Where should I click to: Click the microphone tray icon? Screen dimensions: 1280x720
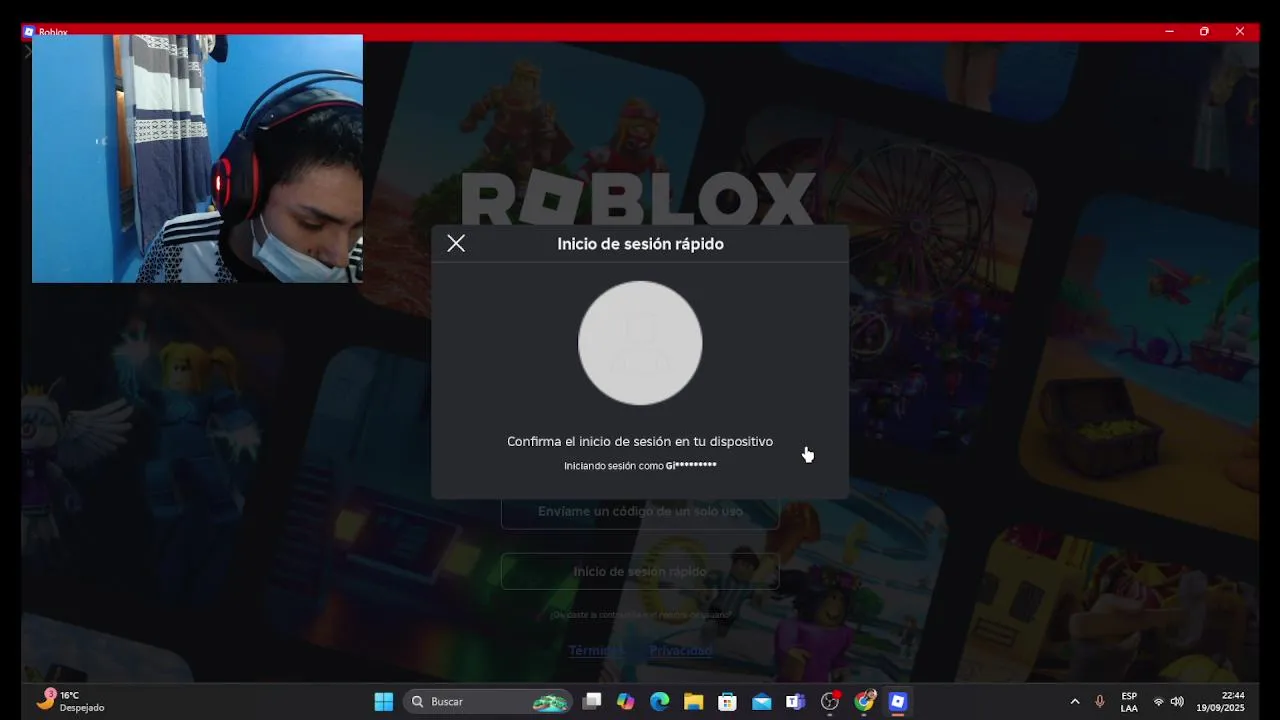(1100, 702)
